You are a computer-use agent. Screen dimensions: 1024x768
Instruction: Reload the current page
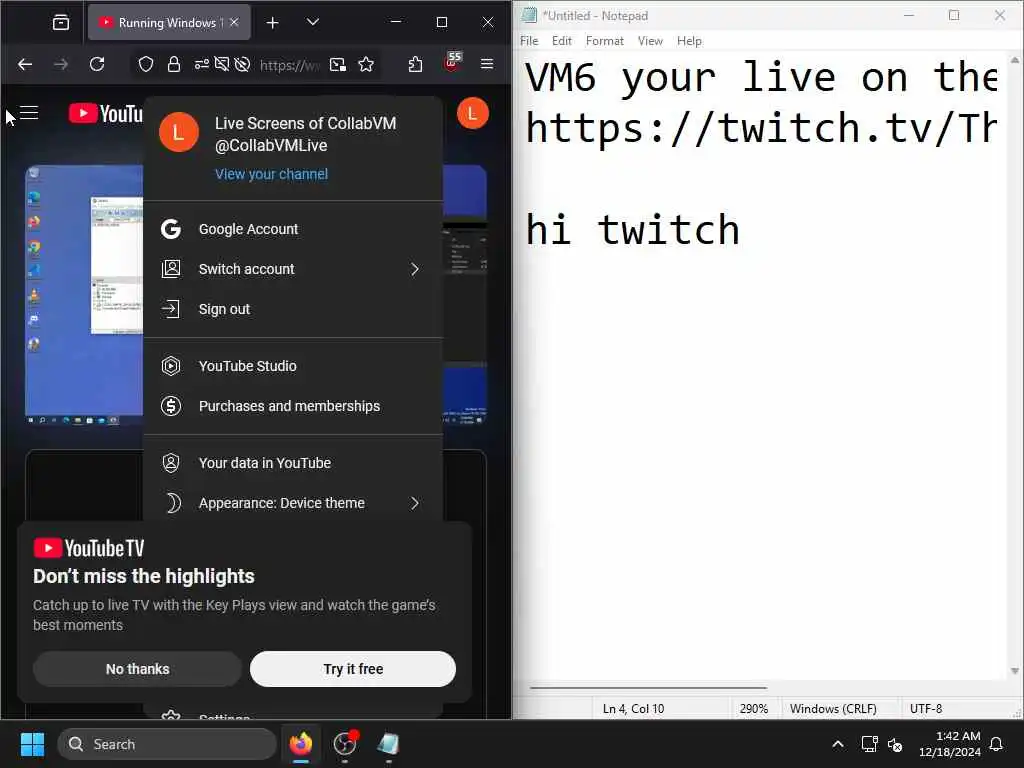[97, 64]
